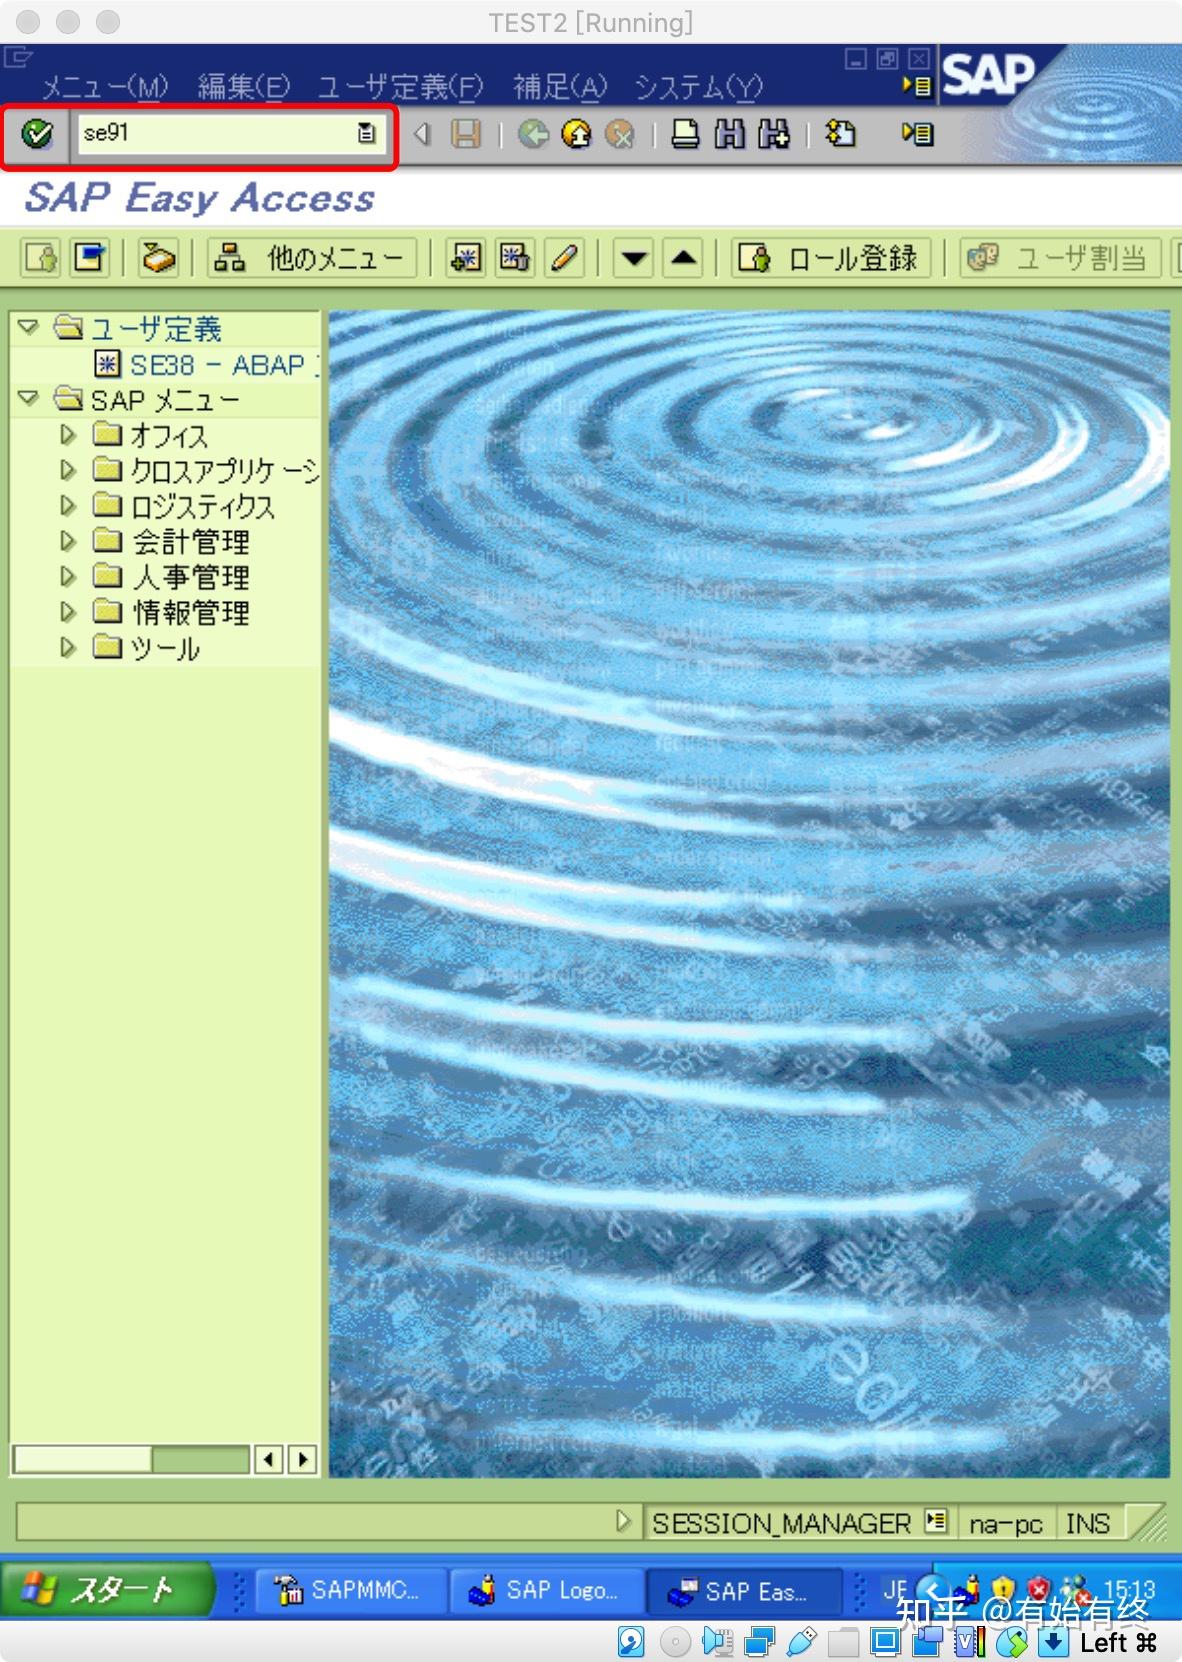Open the メニュー(M) menu
Screen dimensions: 1182x1662
point(105,87)
